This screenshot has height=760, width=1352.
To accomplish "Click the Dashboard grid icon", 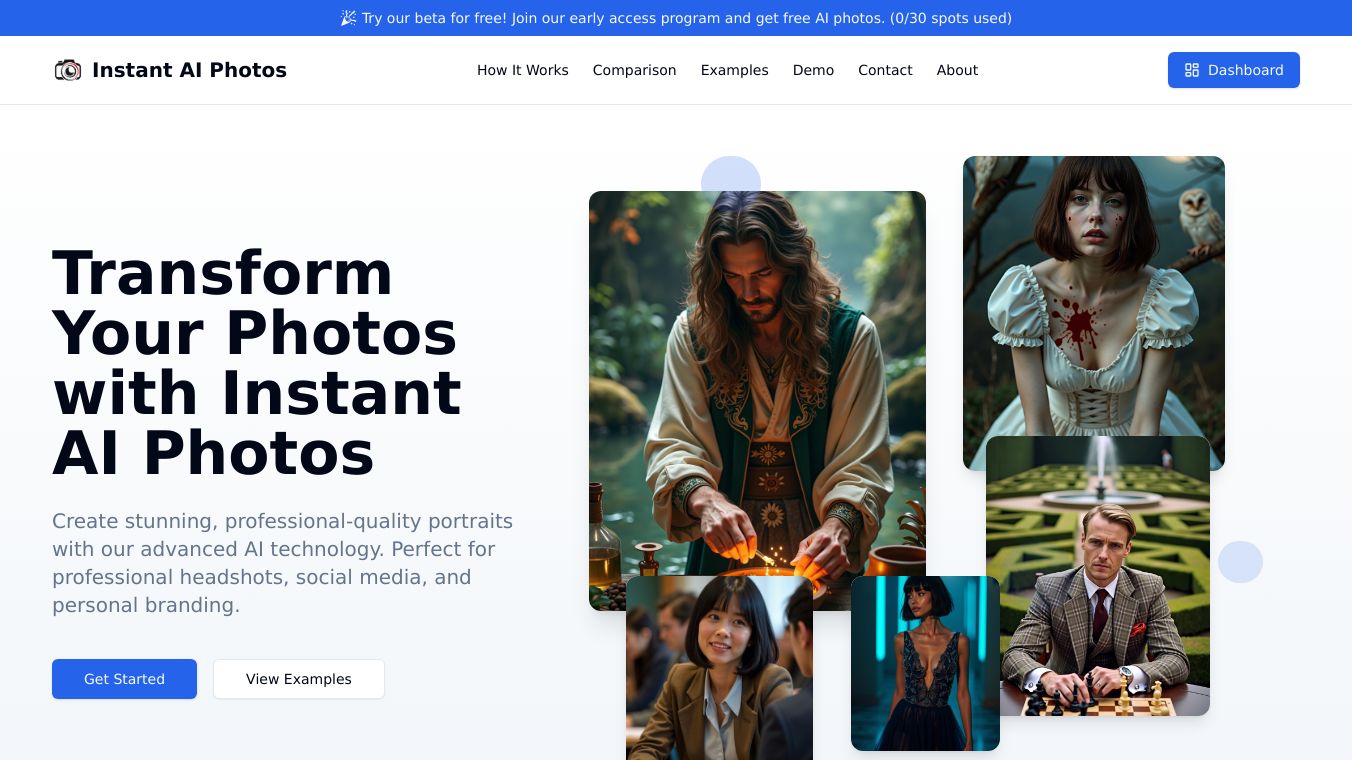I will click(x=1192, y=70).
